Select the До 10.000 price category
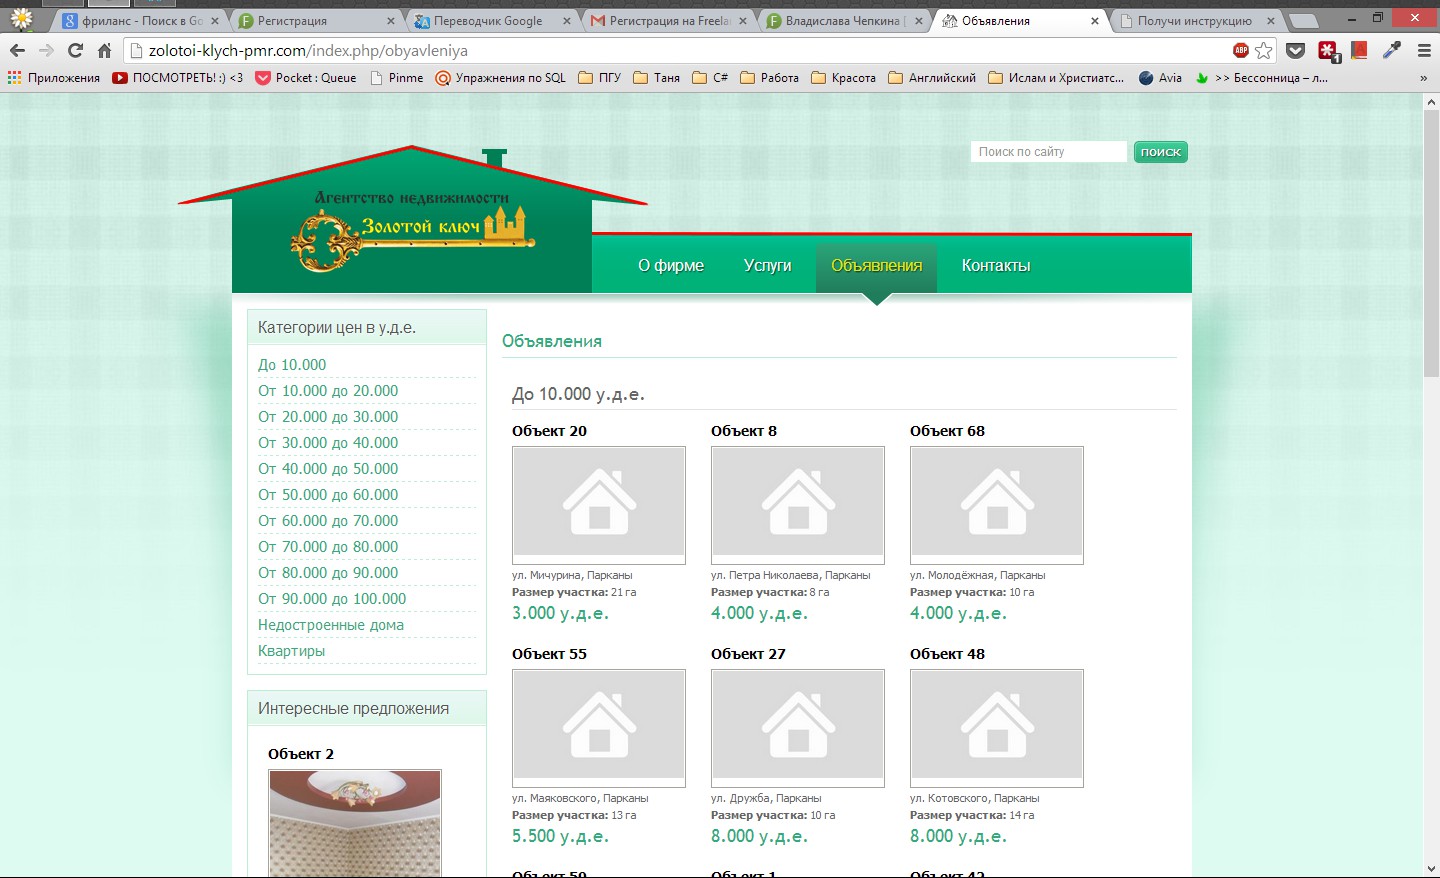 (292, 365)
